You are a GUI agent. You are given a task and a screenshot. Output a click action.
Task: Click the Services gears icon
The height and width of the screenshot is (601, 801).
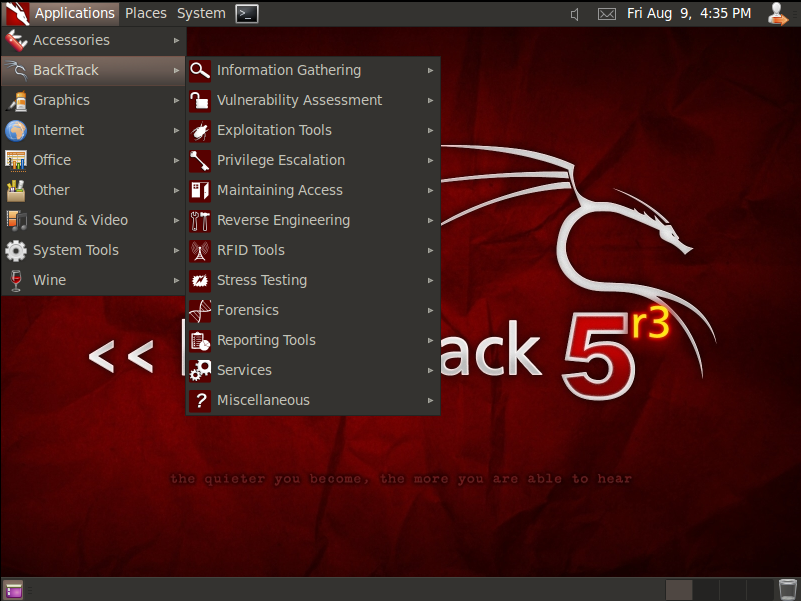tap(200, 371)
